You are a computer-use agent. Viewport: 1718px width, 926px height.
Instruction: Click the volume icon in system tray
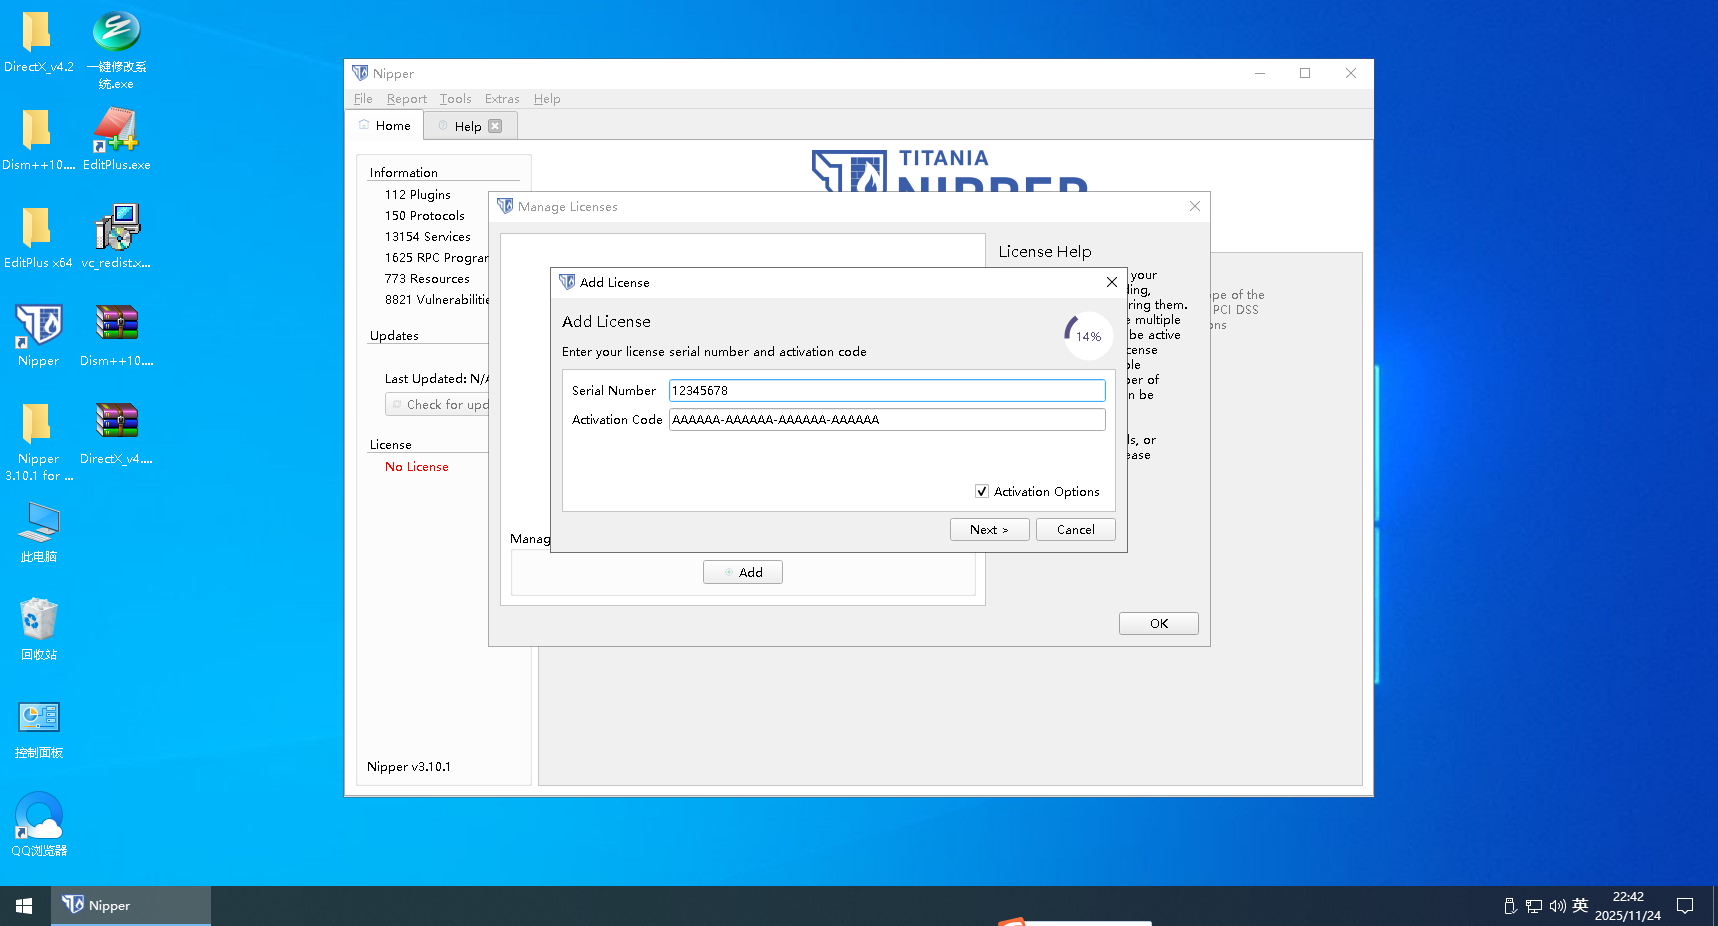tap(1557, 906)
